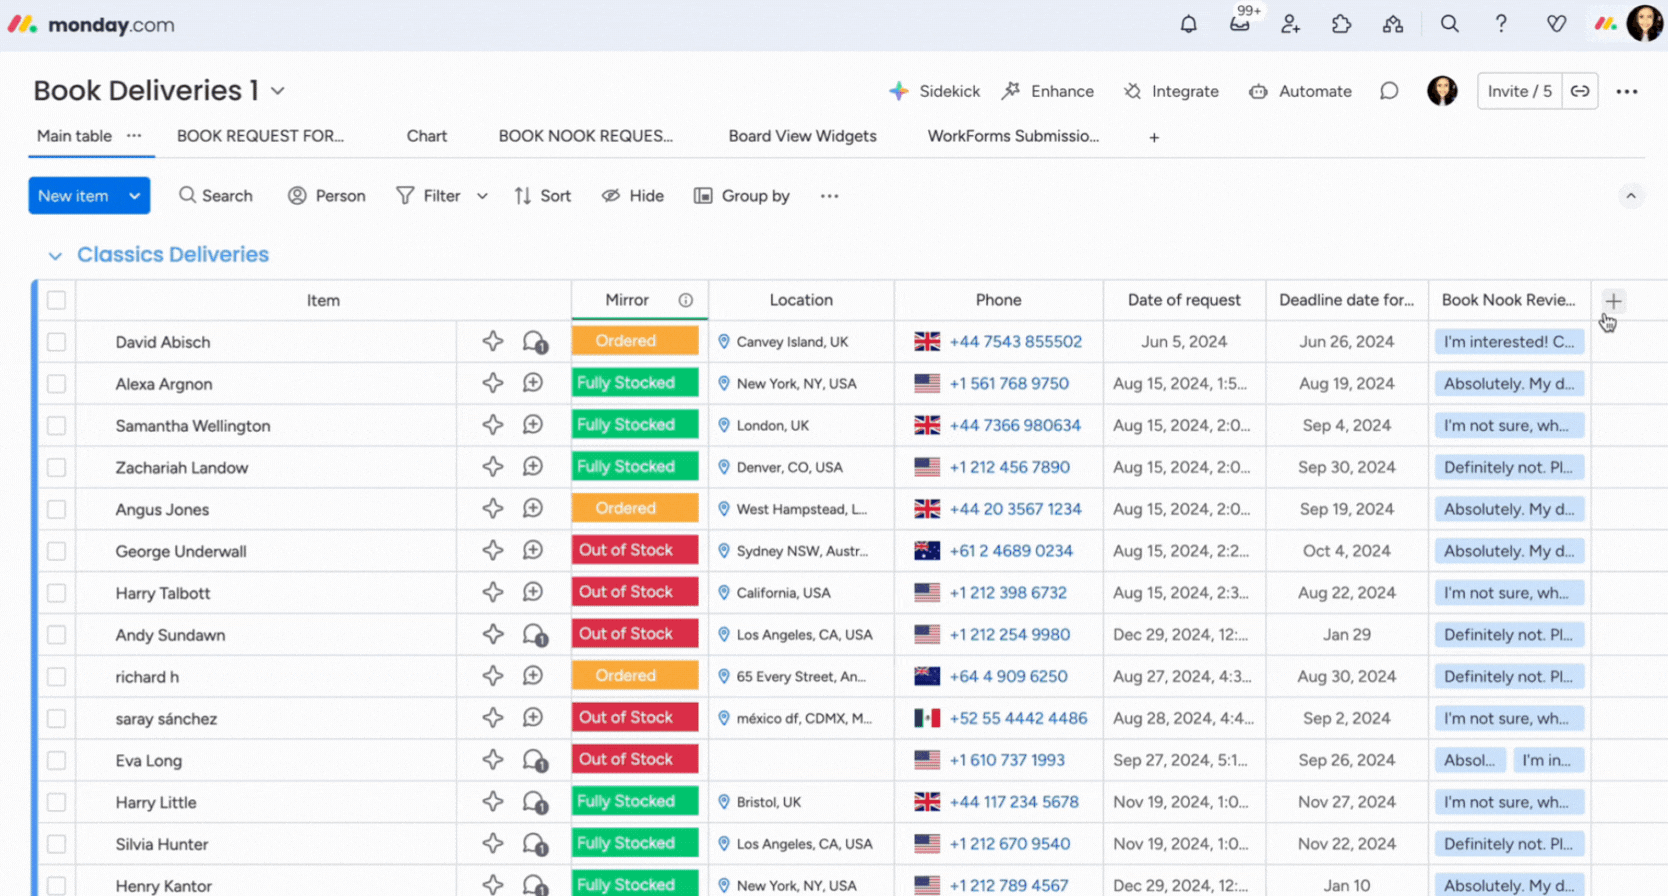Switch to Main table tab

coord(74,136)
